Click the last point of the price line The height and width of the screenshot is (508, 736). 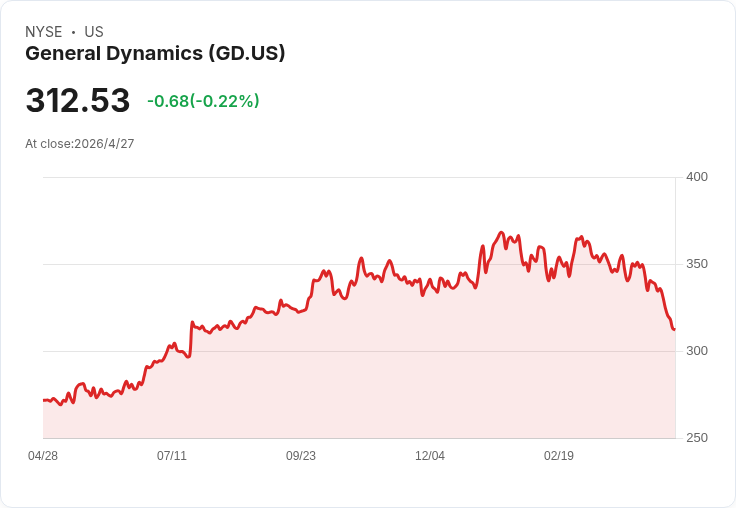674,329
